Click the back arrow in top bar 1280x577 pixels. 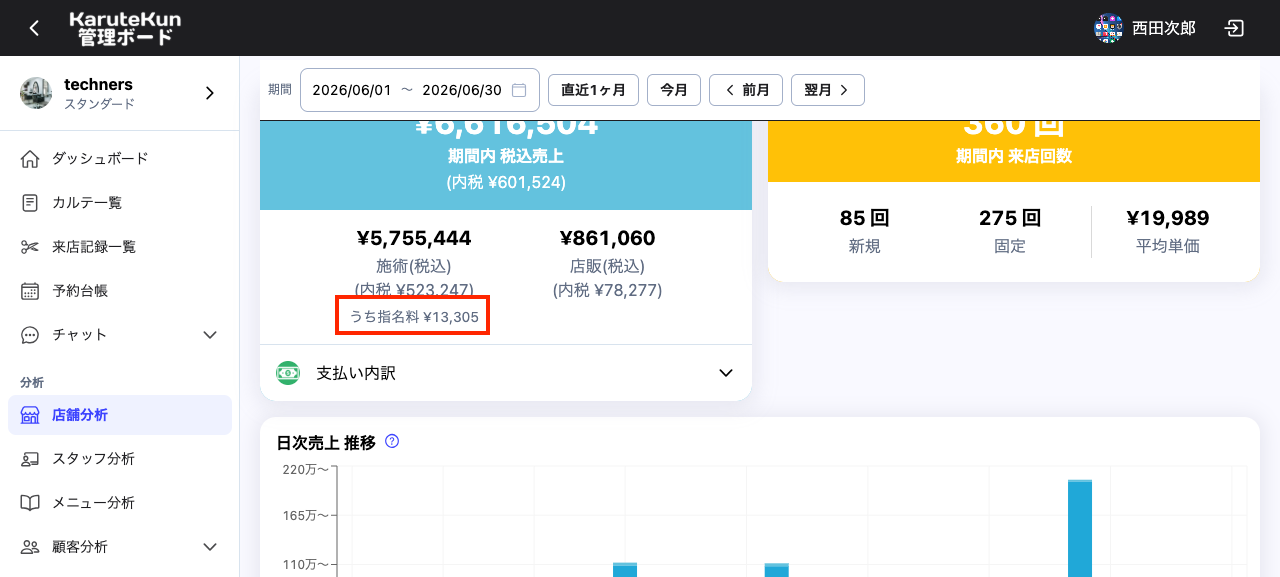point(34,28)
